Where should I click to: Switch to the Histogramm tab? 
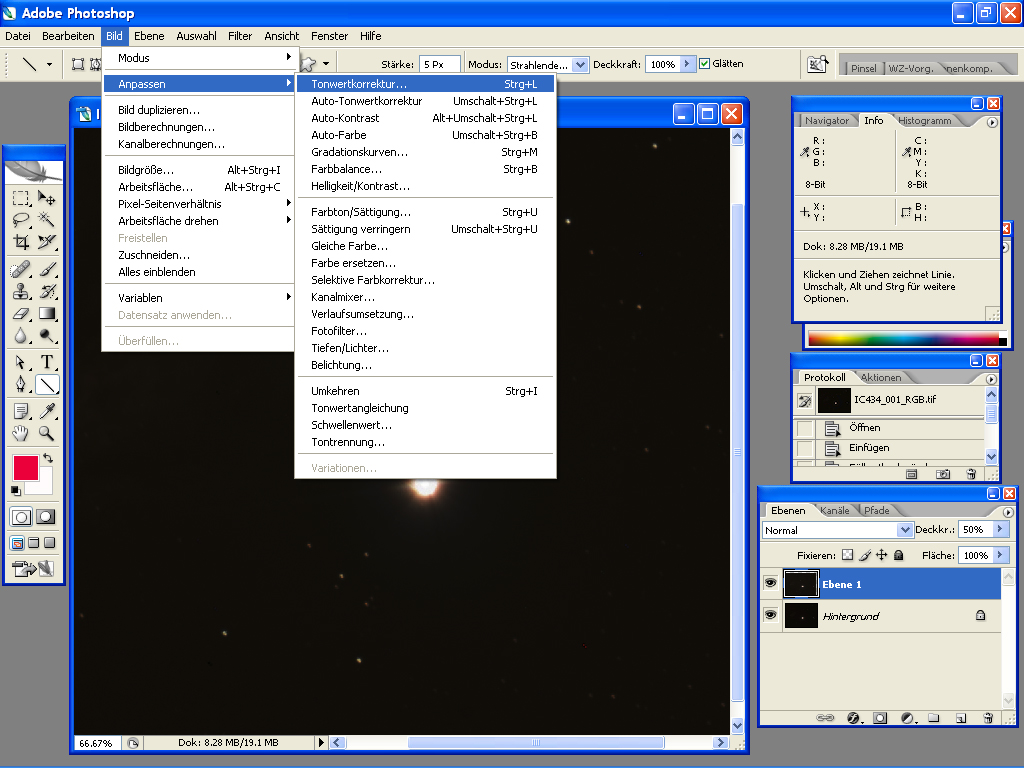(924, 120)
